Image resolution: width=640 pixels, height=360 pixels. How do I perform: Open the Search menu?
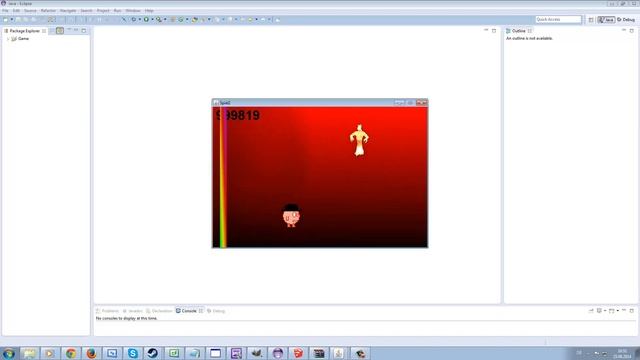pyautogui.click(x=86, y=11)
